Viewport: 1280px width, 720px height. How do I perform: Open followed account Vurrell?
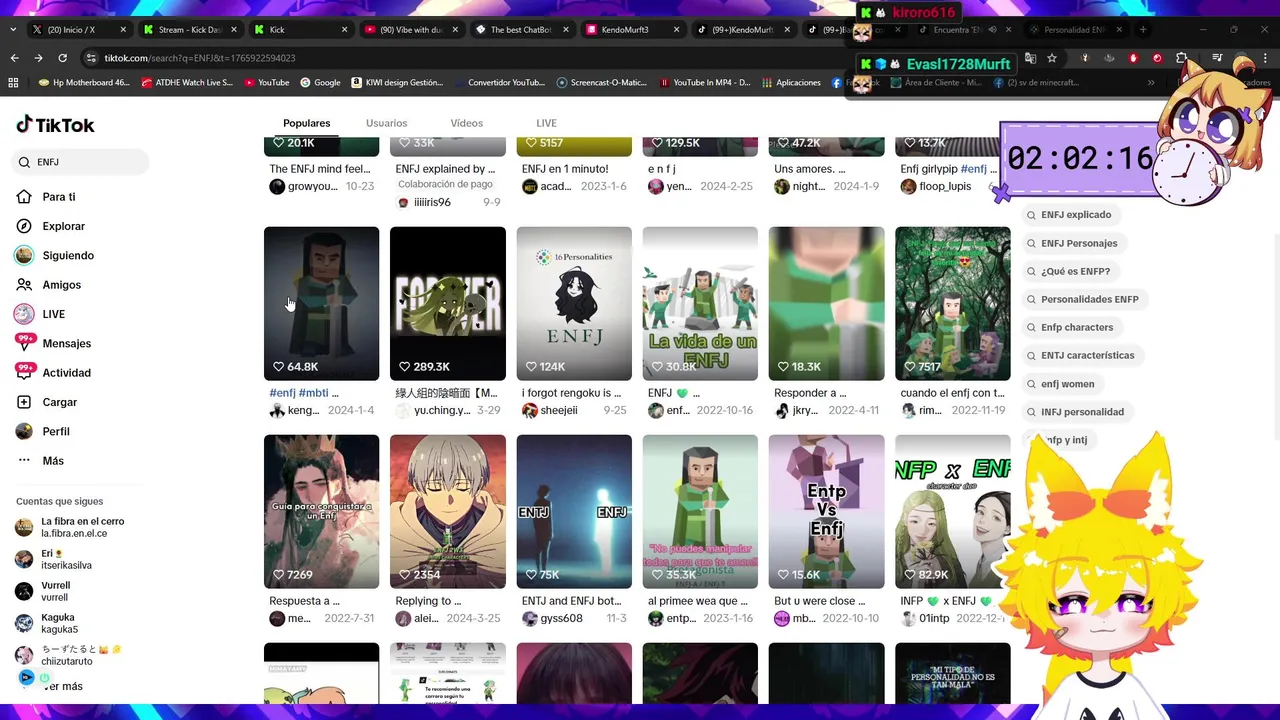pyautogui.click(x=43, y=591)
